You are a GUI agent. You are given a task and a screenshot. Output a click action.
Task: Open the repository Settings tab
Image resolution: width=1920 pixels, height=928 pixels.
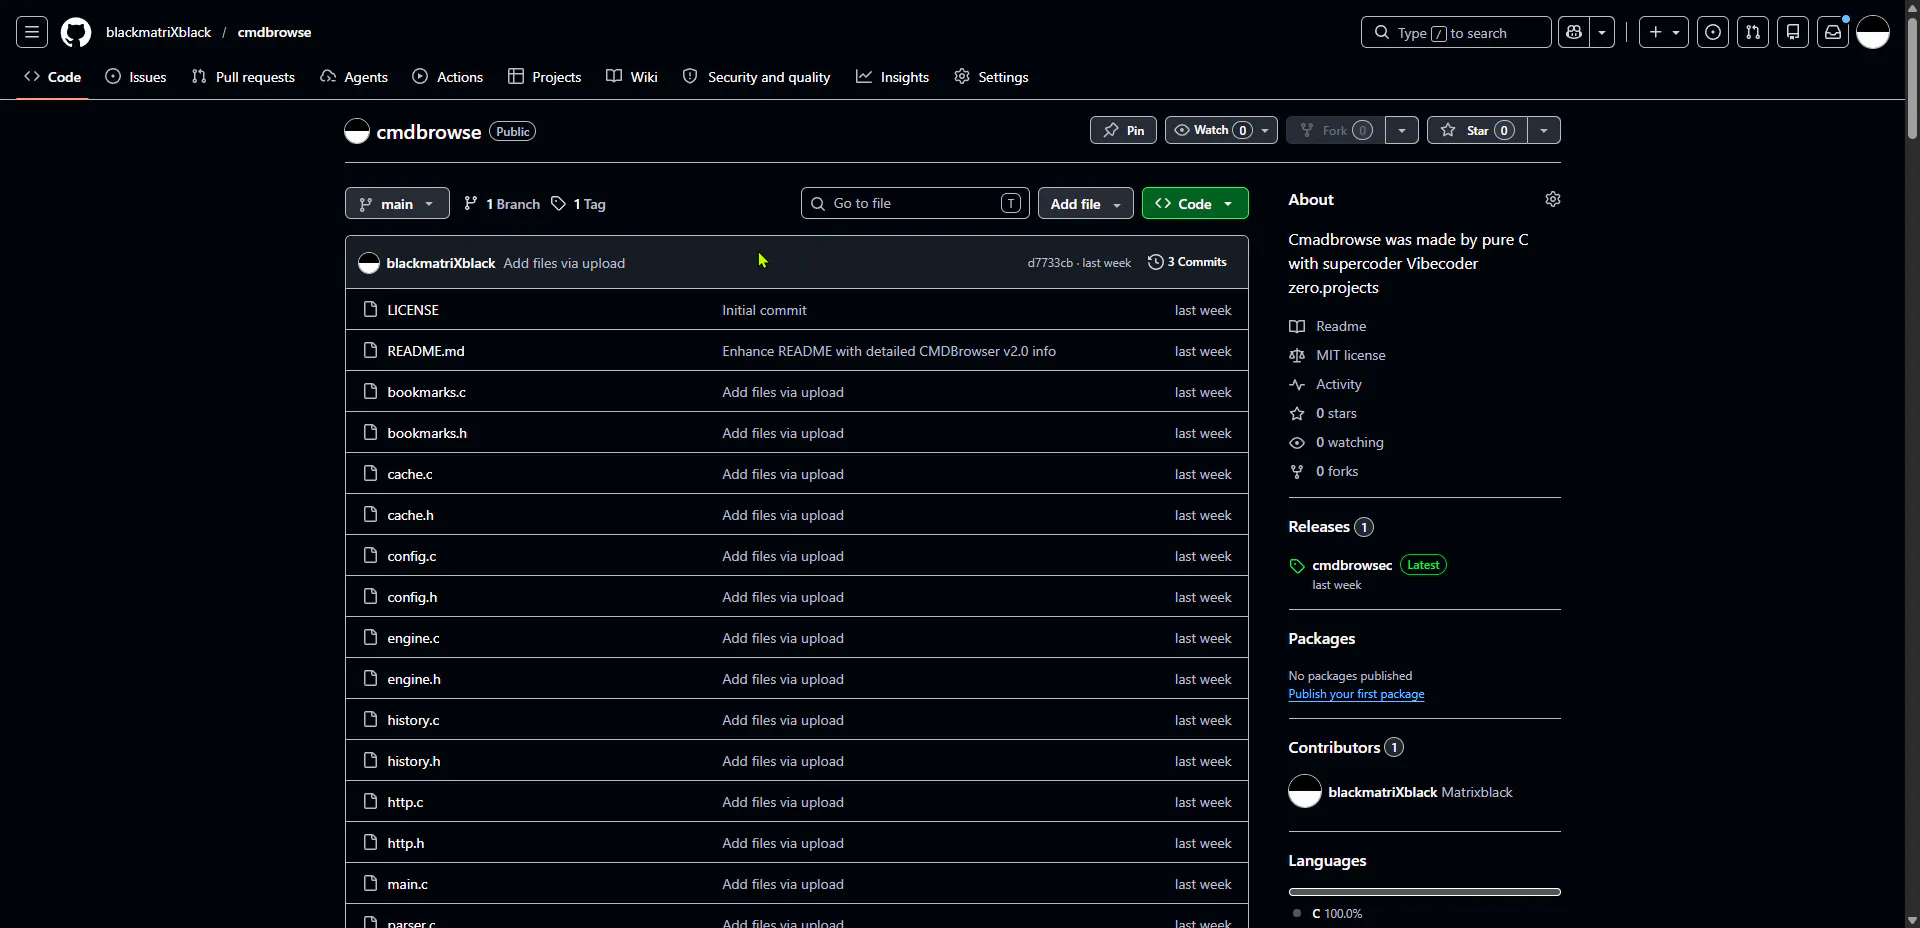pos(991,77)
